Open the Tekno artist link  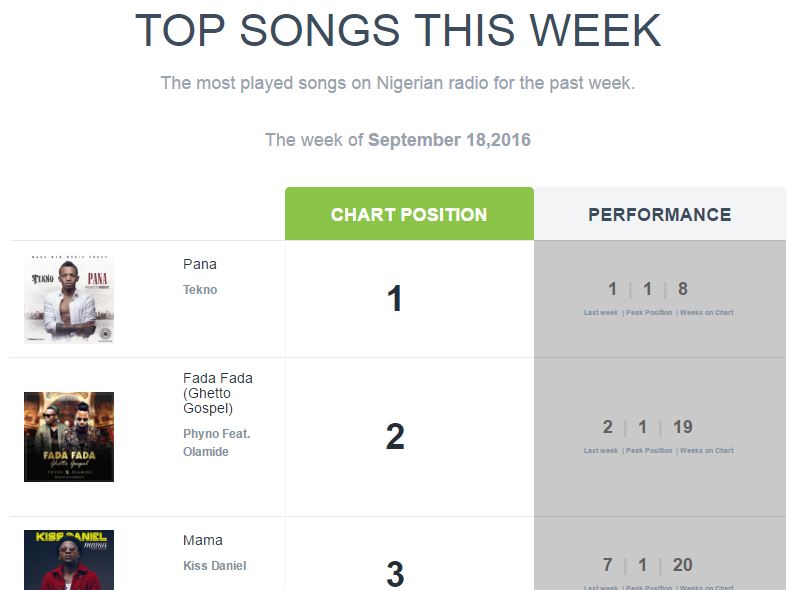point(200,290)
